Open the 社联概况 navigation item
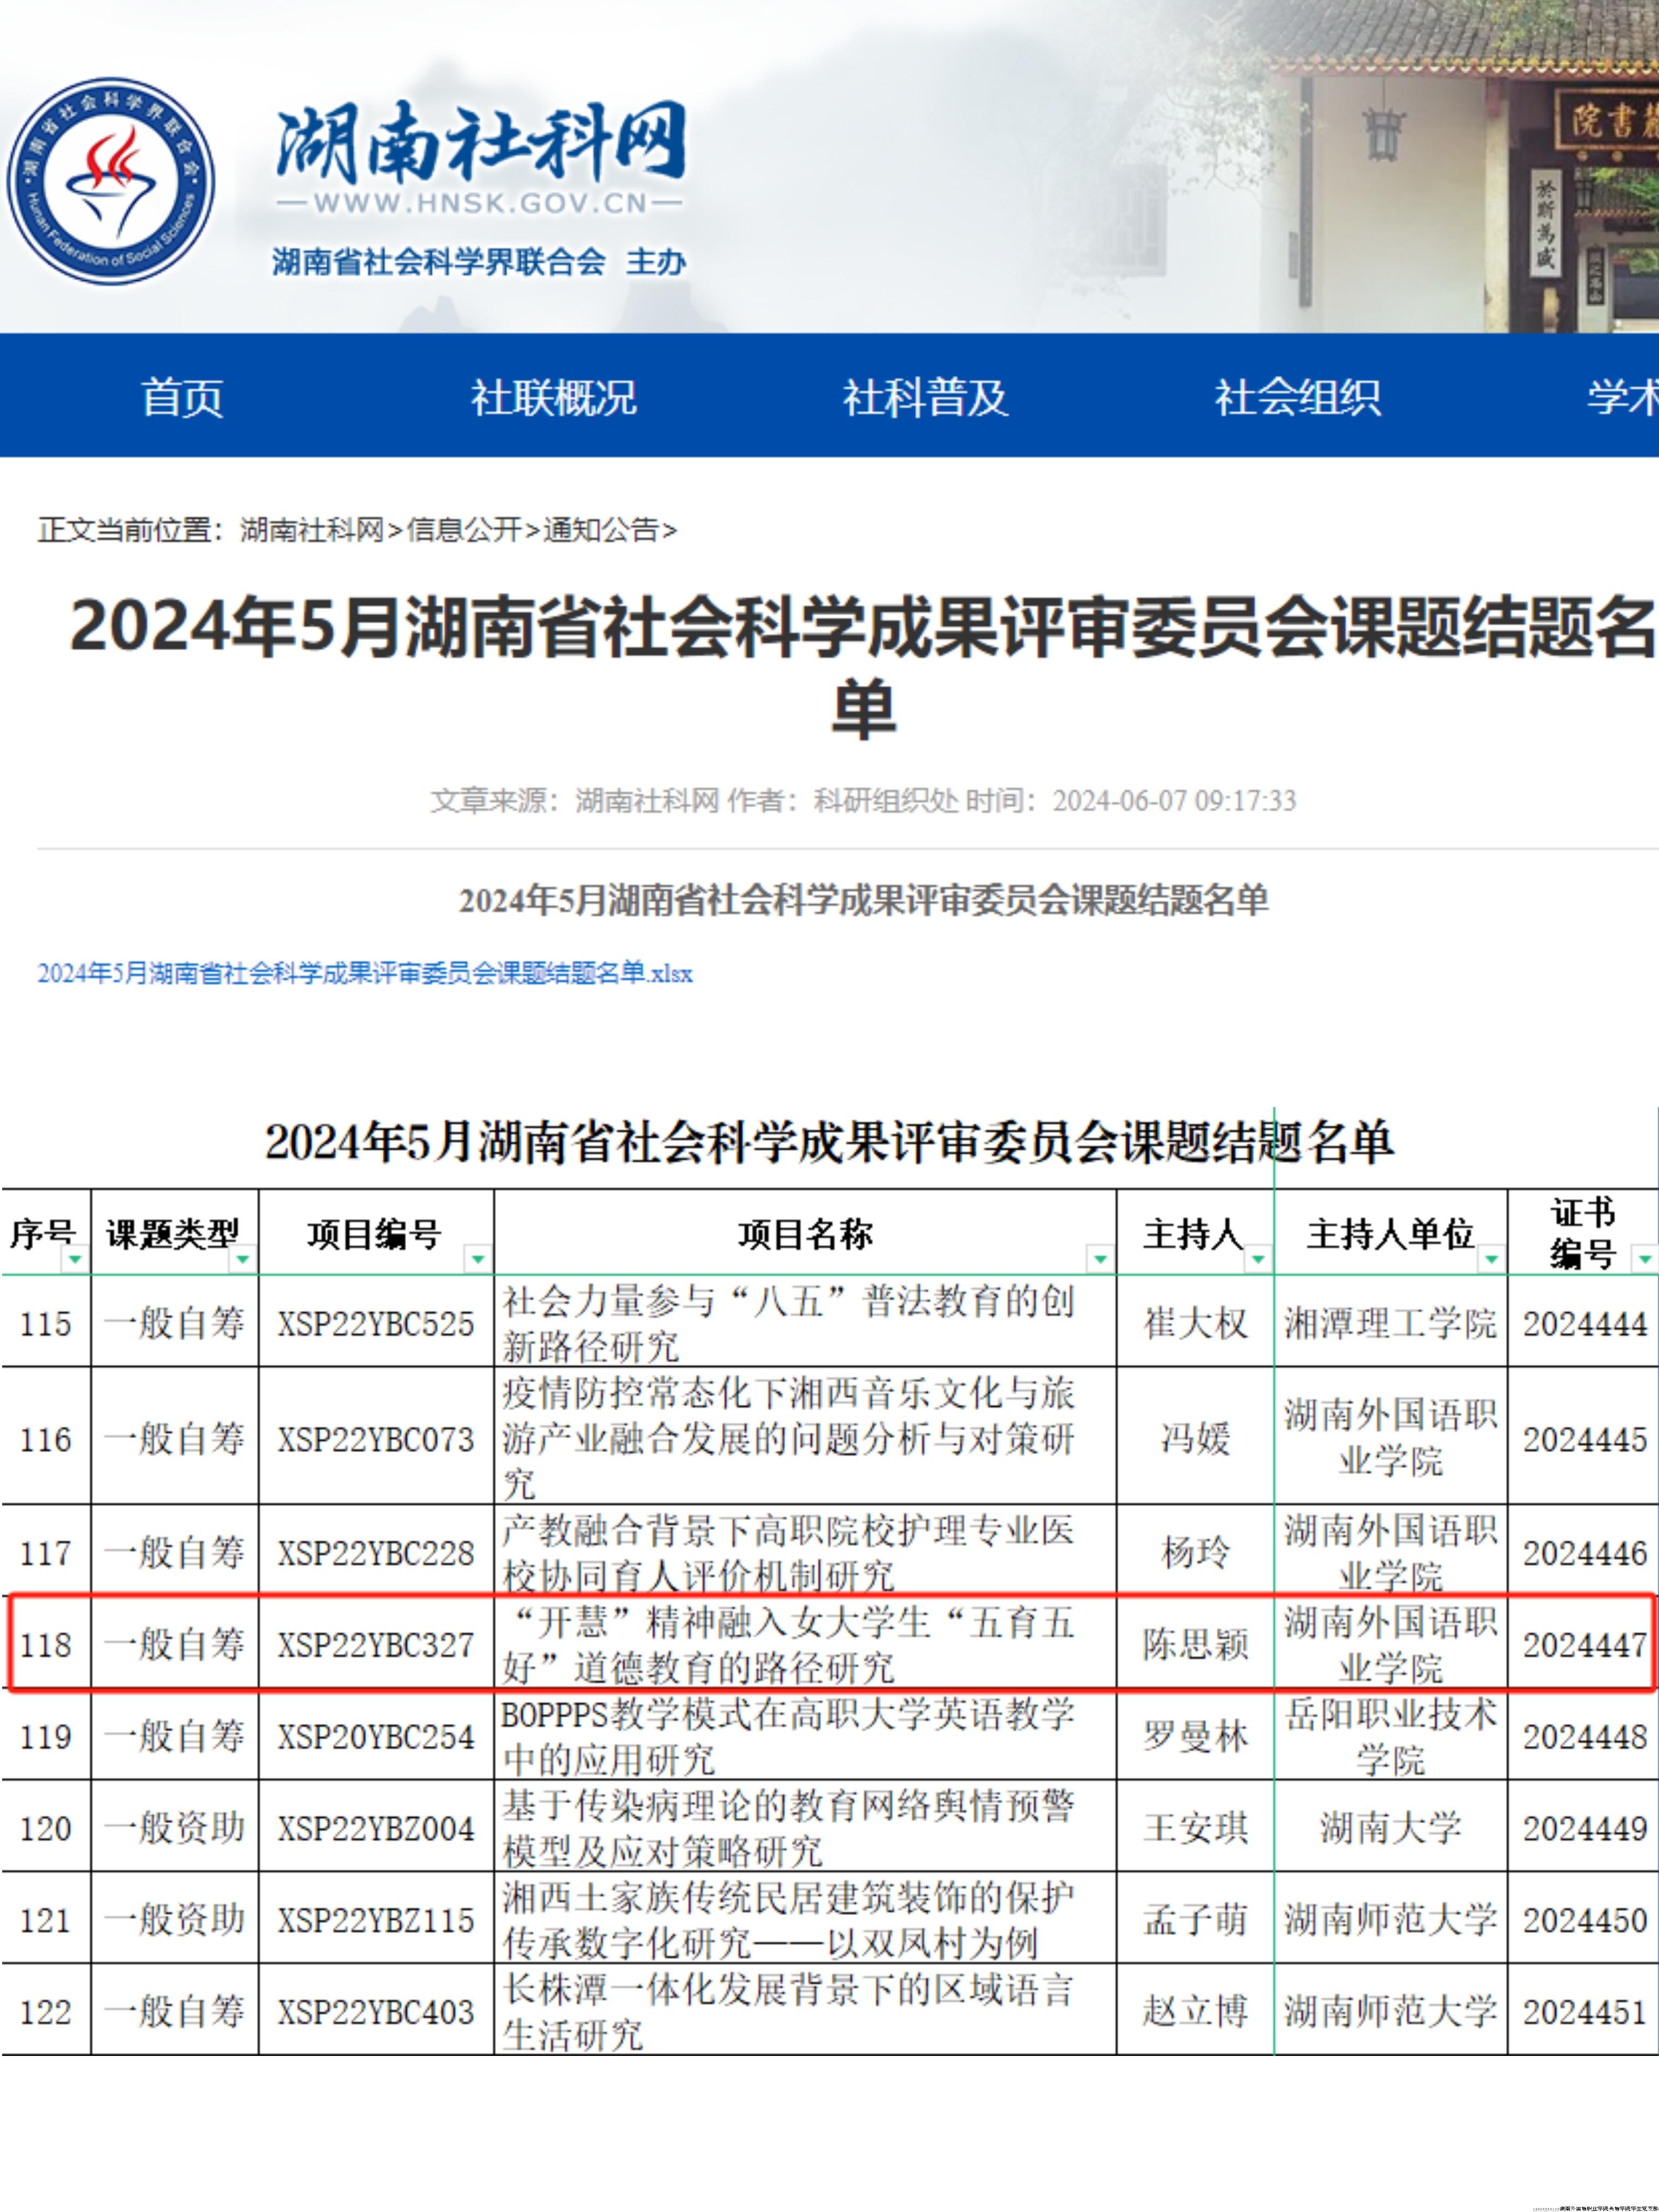This screenshot has width=1659, height=2212. click(553, 397)
